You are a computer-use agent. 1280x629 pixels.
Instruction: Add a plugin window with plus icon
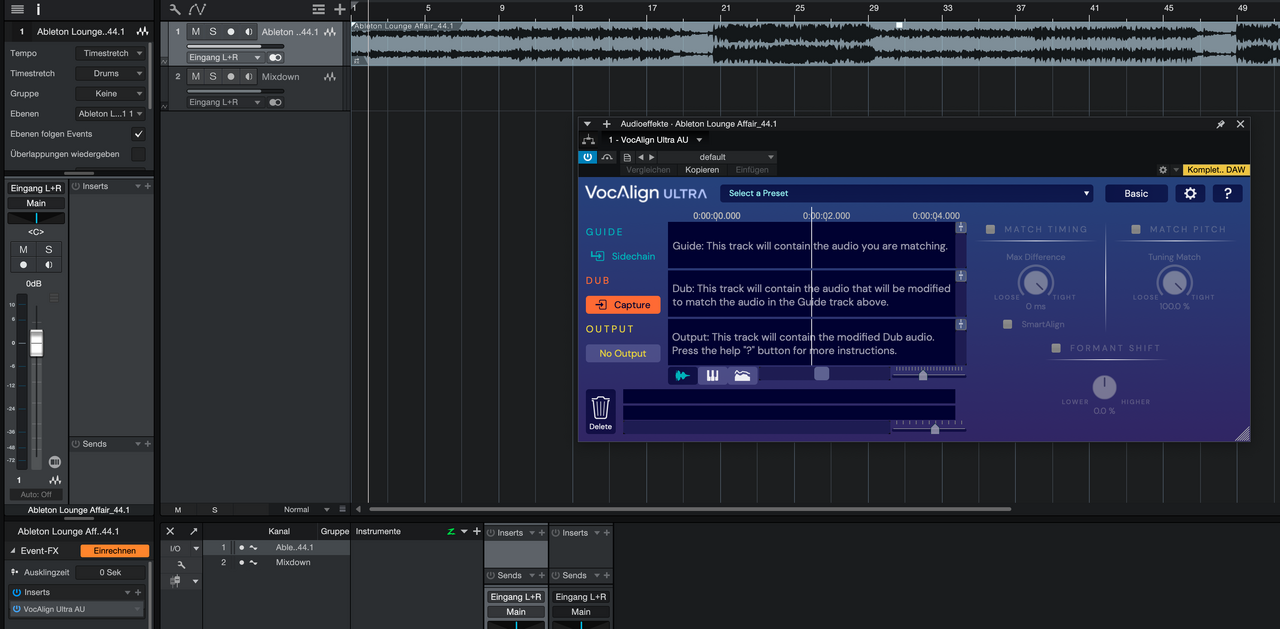click(x=606, y=124)
